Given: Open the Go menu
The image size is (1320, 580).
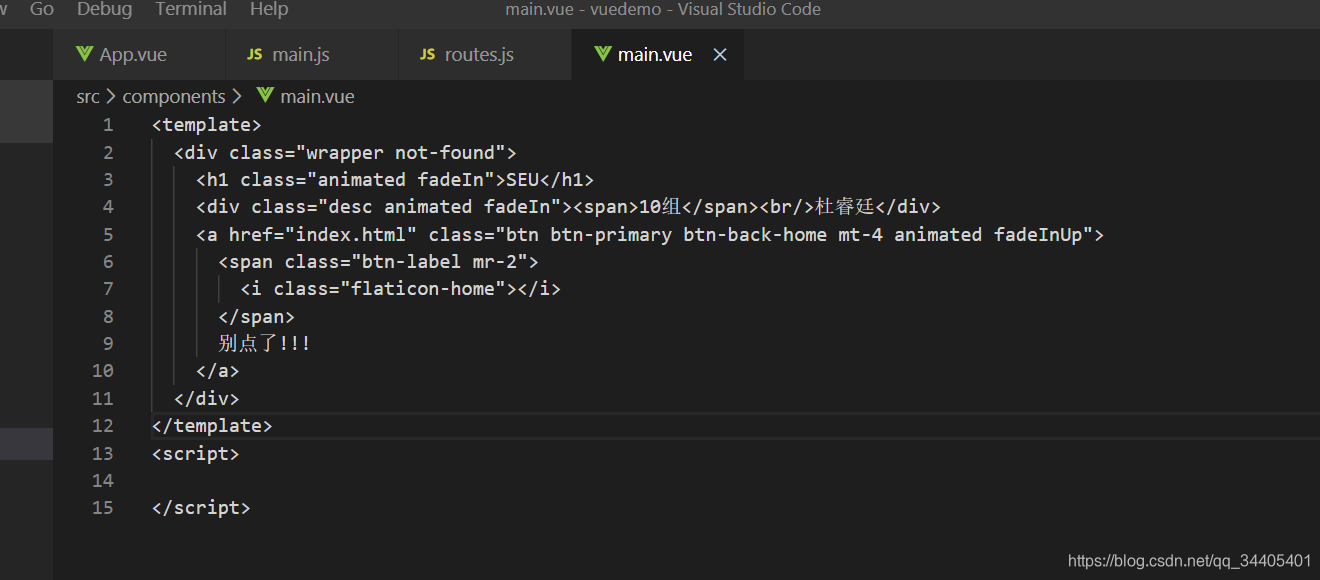Looking at the screenshot, I should click(42, 9).
